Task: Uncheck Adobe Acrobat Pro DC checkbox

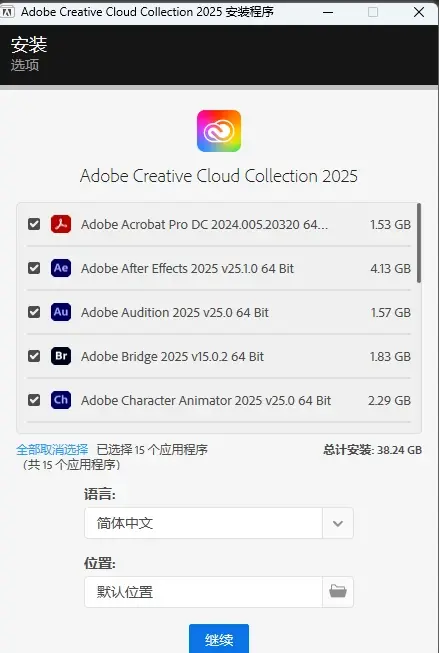Action: click(x=34, y=224)
